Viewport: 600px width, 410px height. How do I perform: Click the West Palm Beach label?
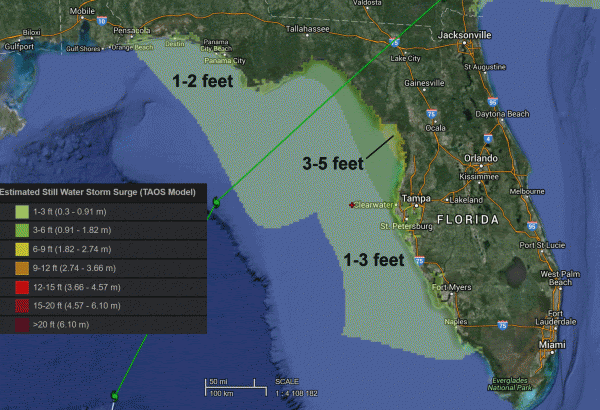pyautogui.click(x=560, y=278)
